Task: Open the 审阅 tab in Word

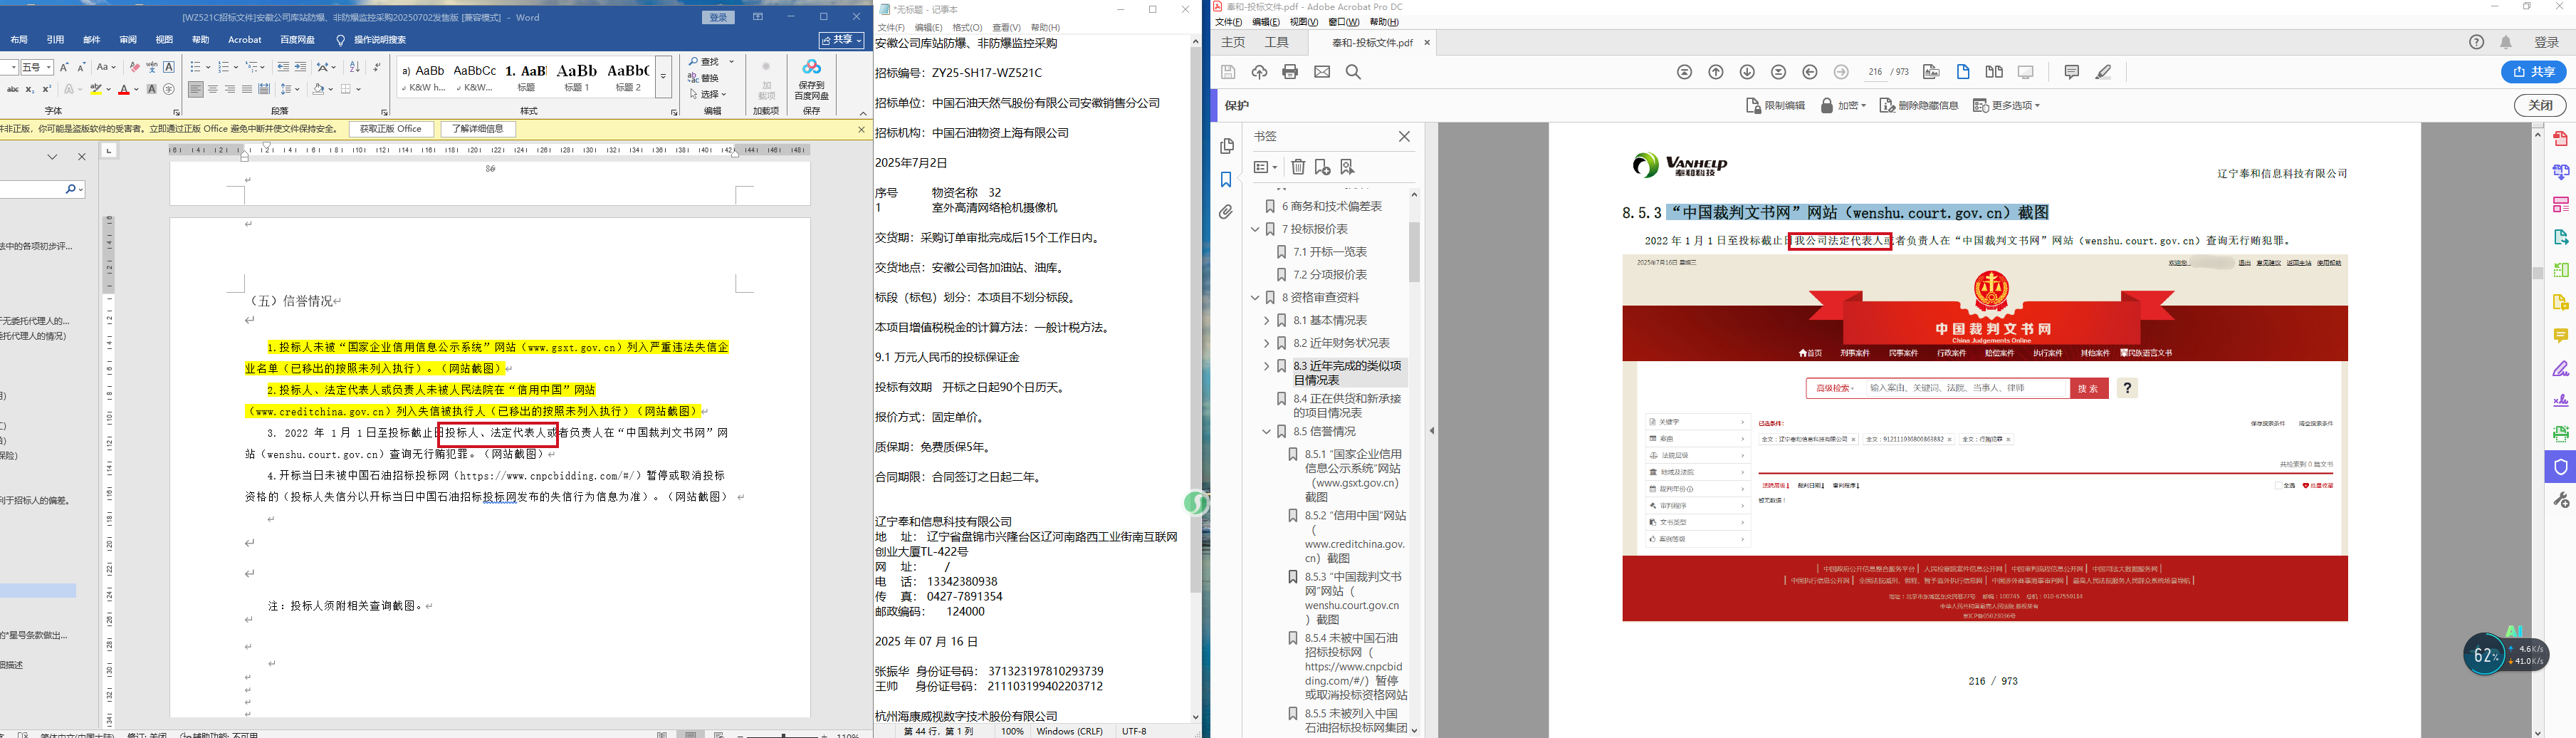Action: click(128, 40)
